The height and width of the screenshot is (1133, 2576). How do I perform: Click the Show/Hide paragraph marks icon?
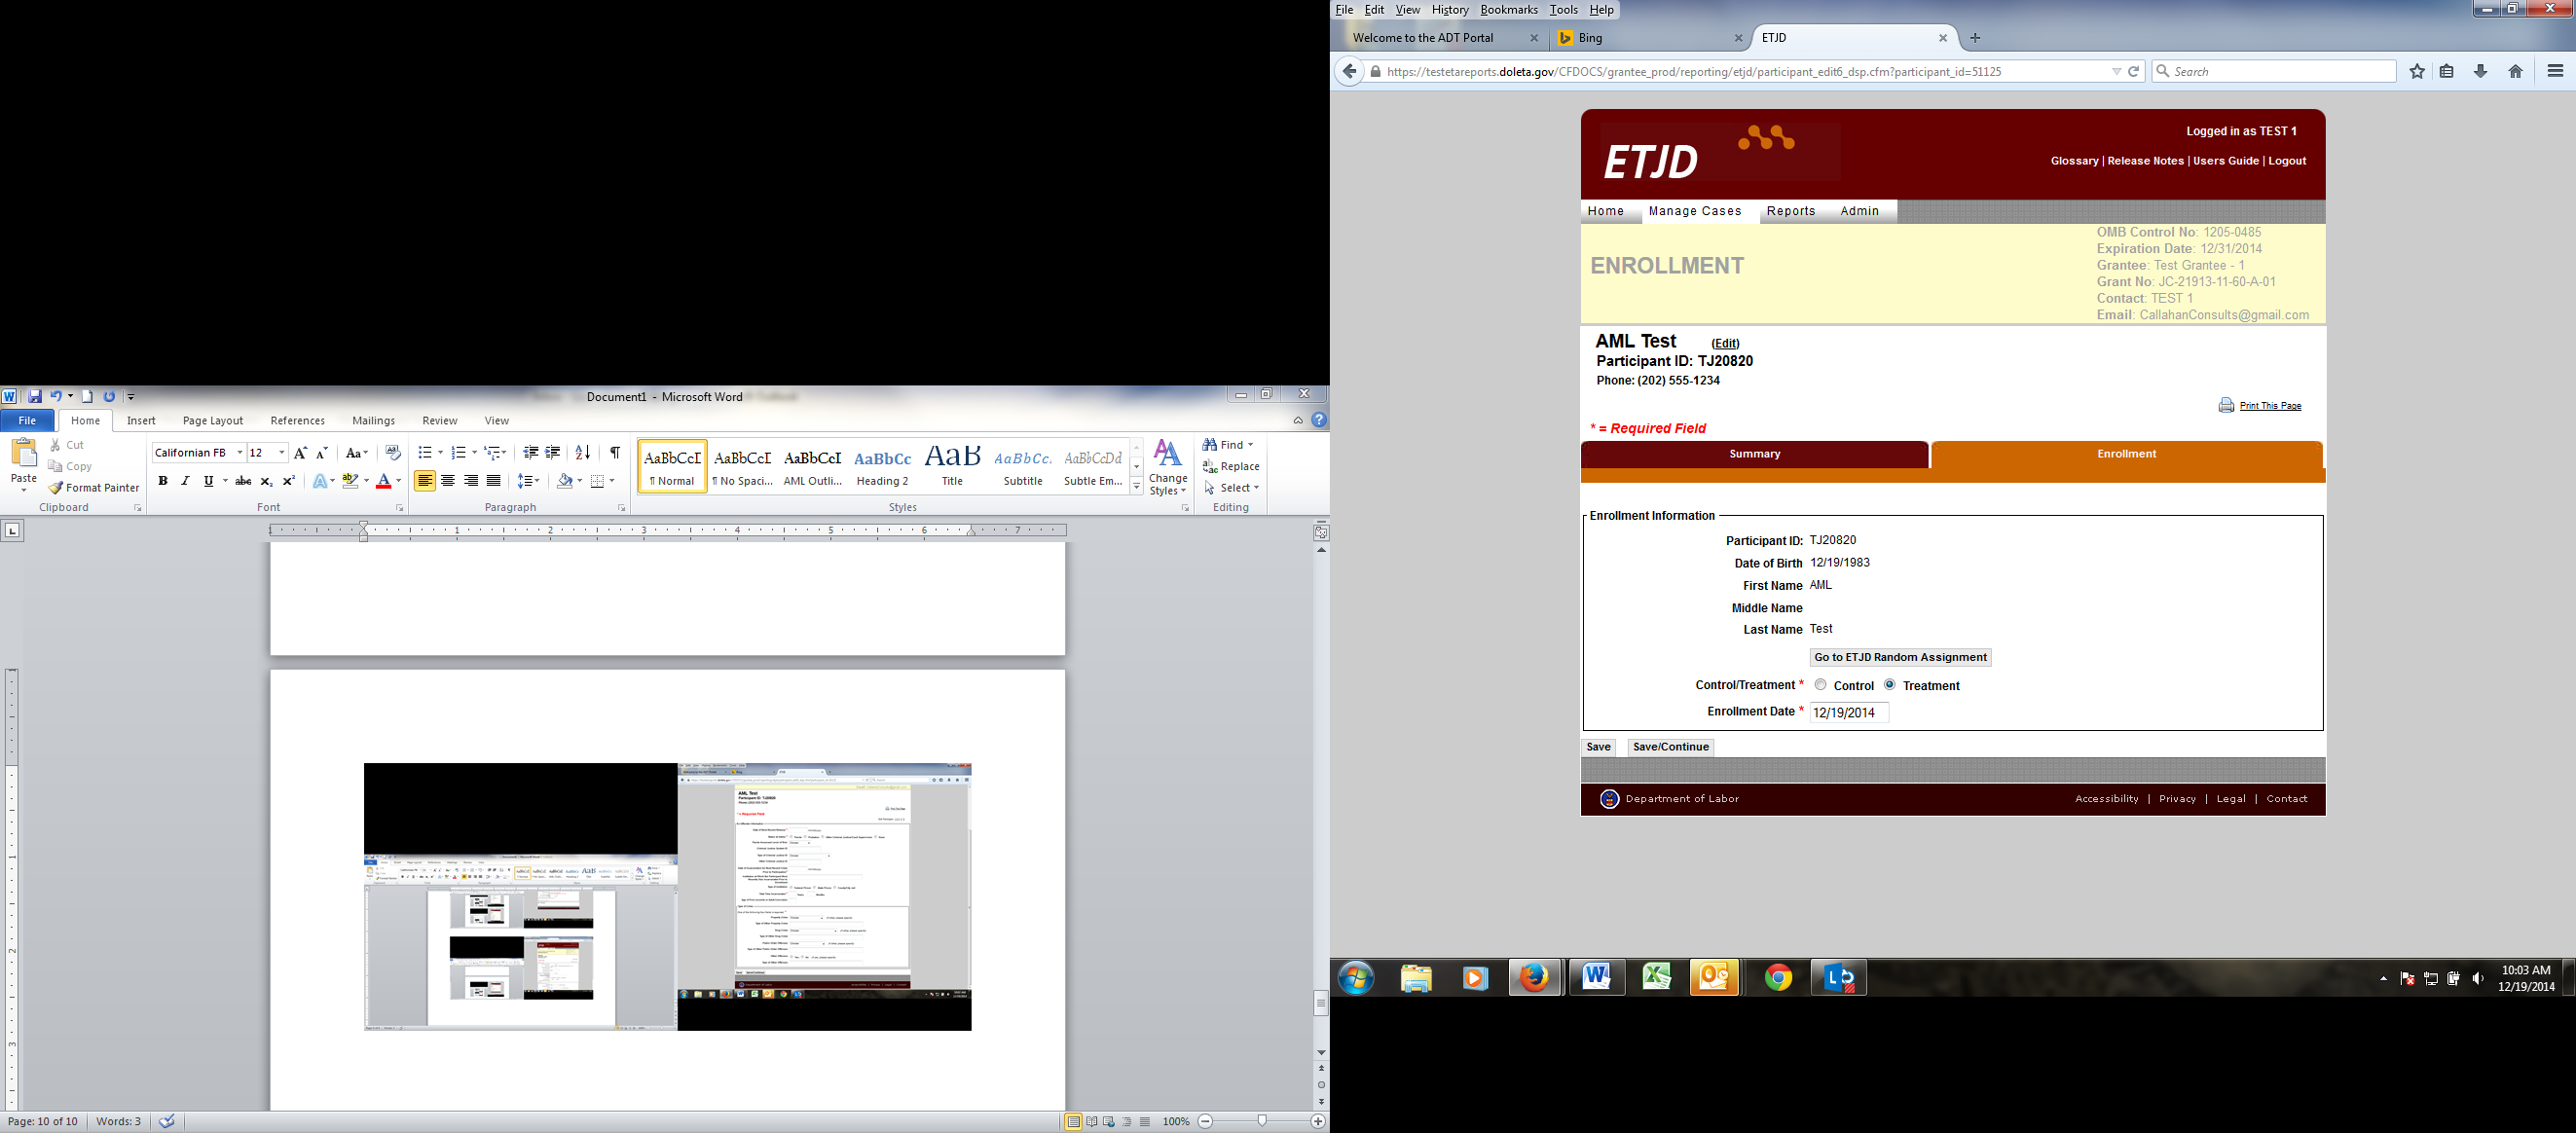(x=614, y=453)
